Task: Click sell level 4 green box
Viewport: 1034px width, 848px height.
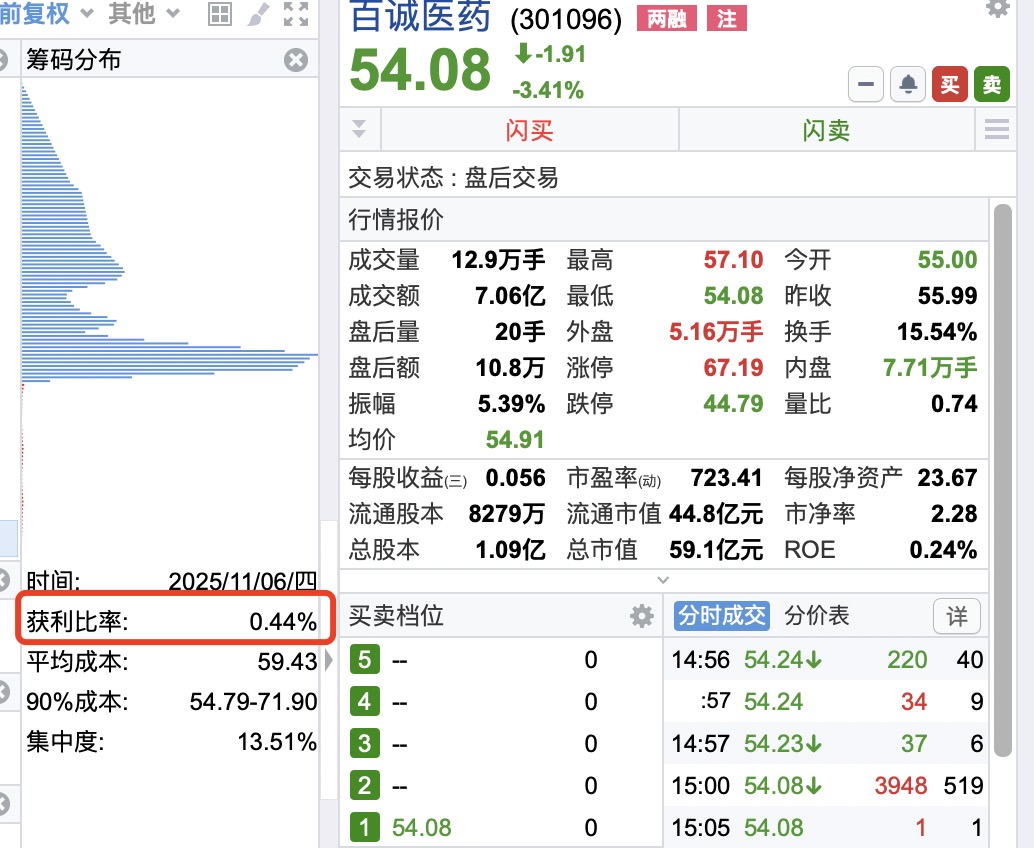Action: [x=365, y=702]
